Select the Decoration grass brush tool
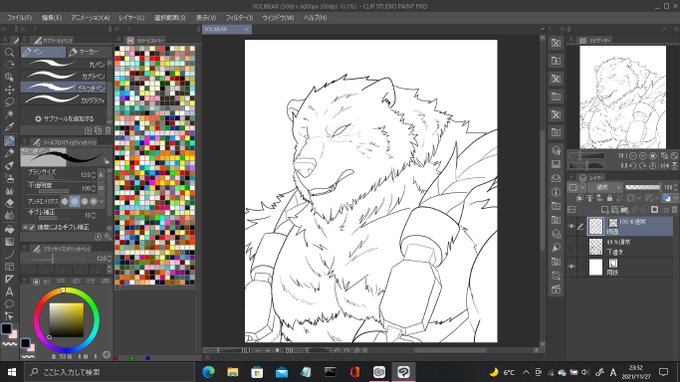 (9, 191)
